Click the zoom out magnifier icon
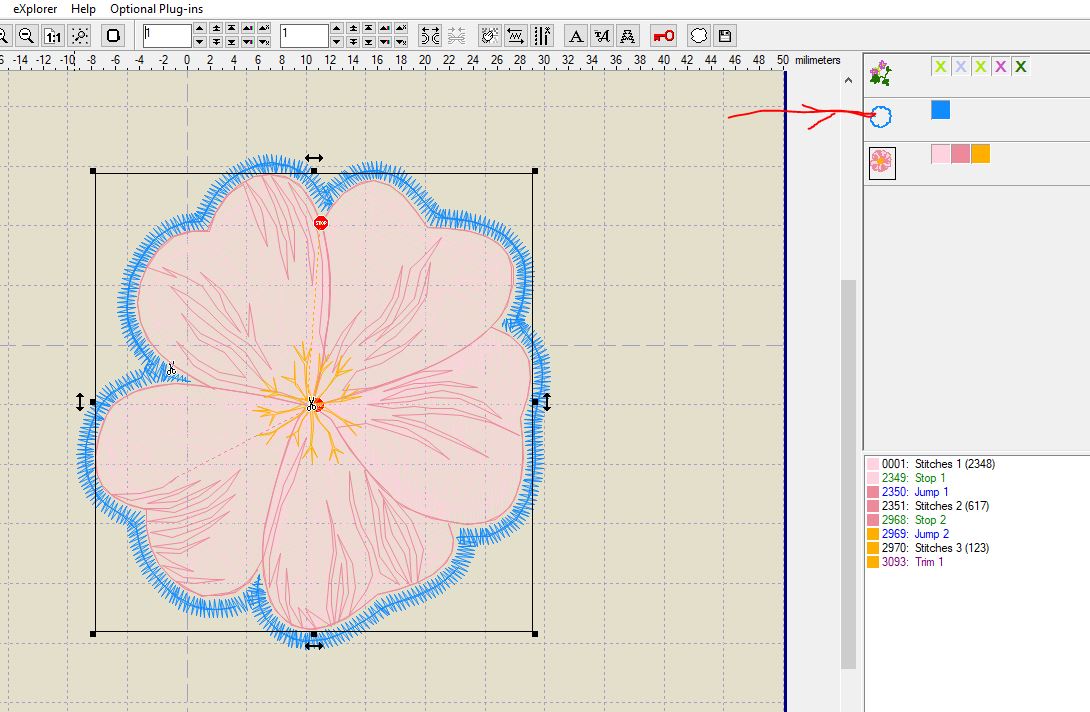The image size is (1090, 712). click(x=27, y=36)
